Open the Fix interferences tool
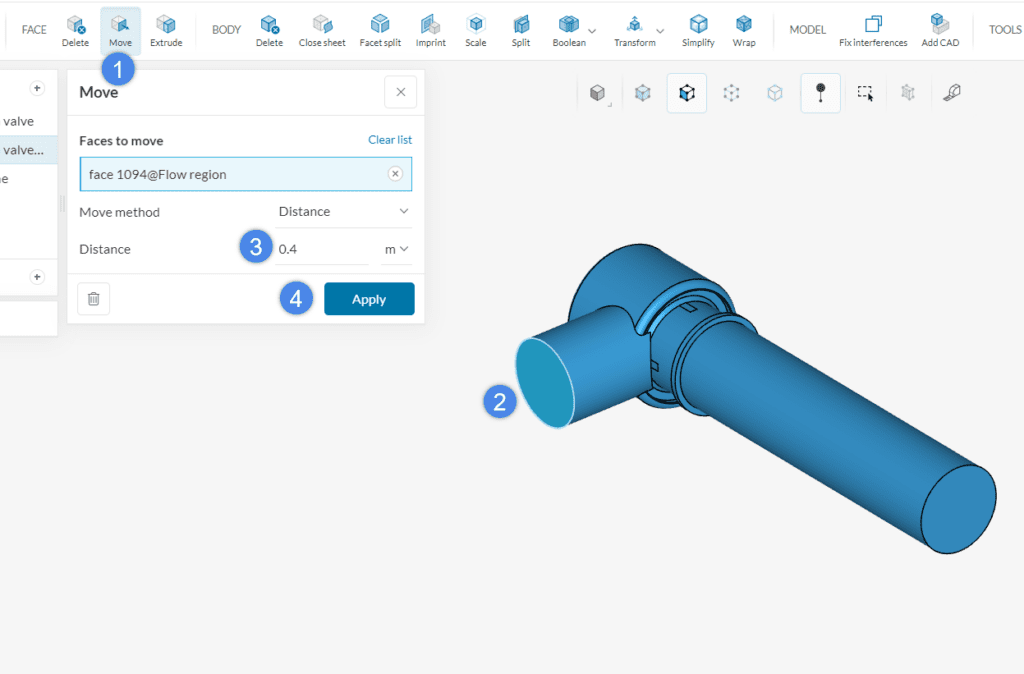 click(872, 29)
